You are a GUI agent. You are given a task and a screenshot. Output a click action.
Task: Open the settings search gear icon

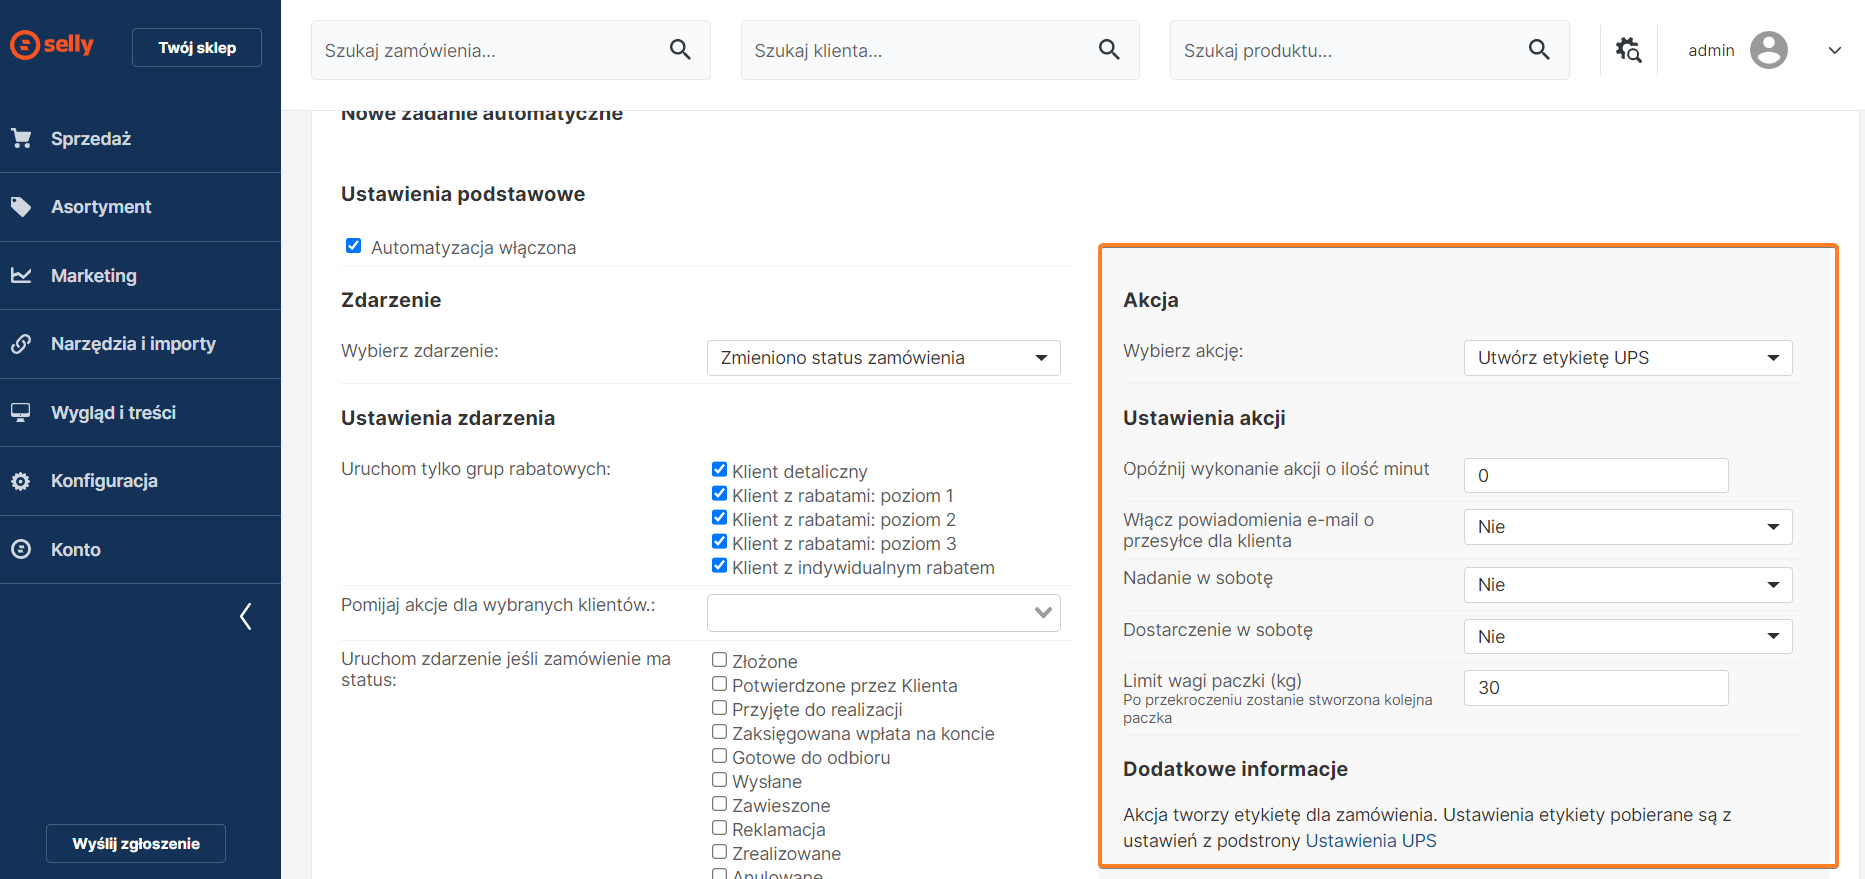point(1628,50)
